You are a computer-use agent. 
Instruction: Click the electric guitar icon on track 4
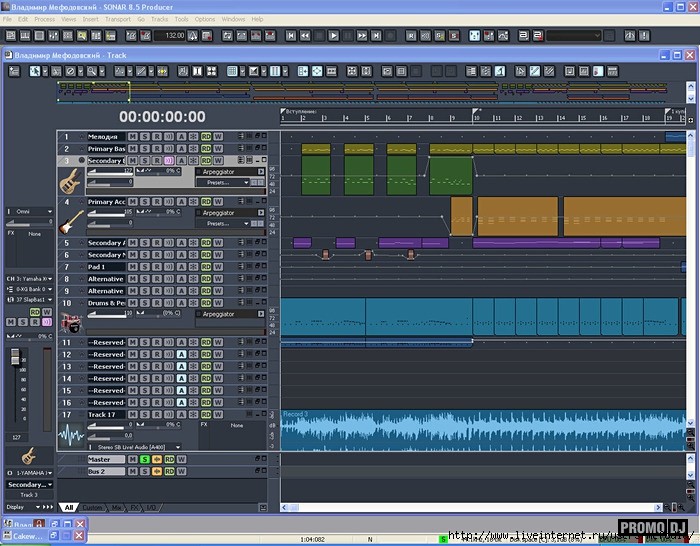70,223
